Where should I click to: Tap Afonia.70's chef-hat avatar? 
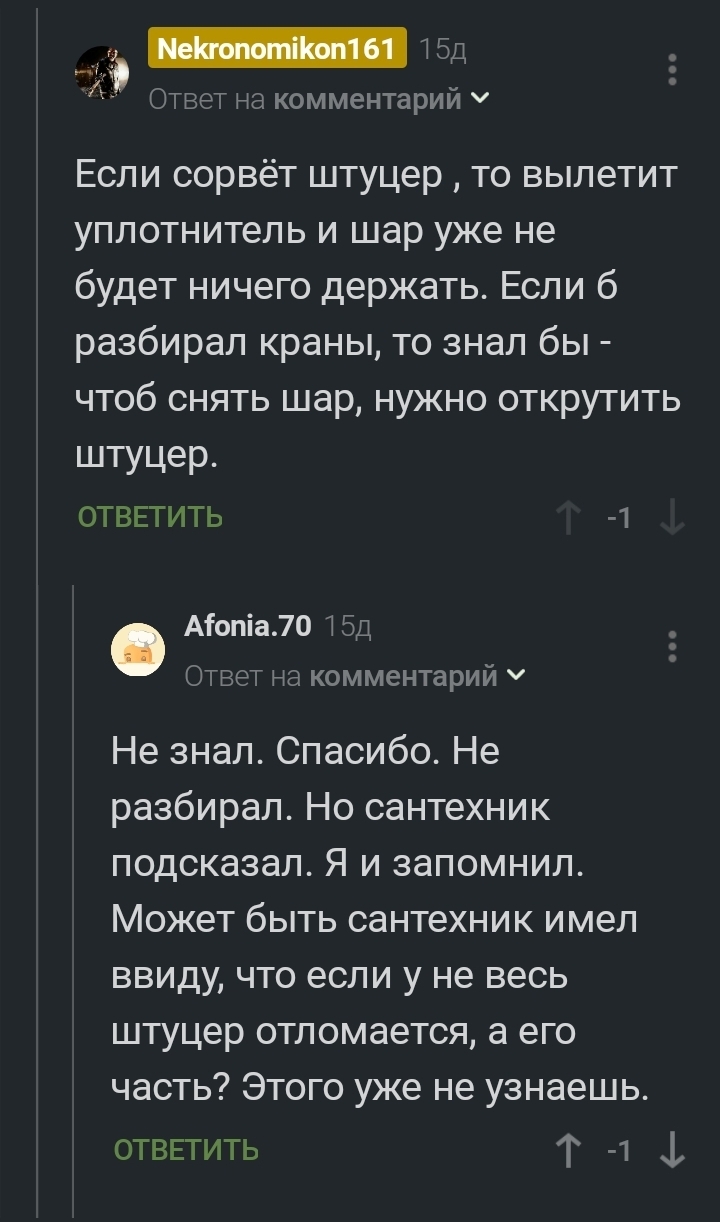tap(138, 650)
